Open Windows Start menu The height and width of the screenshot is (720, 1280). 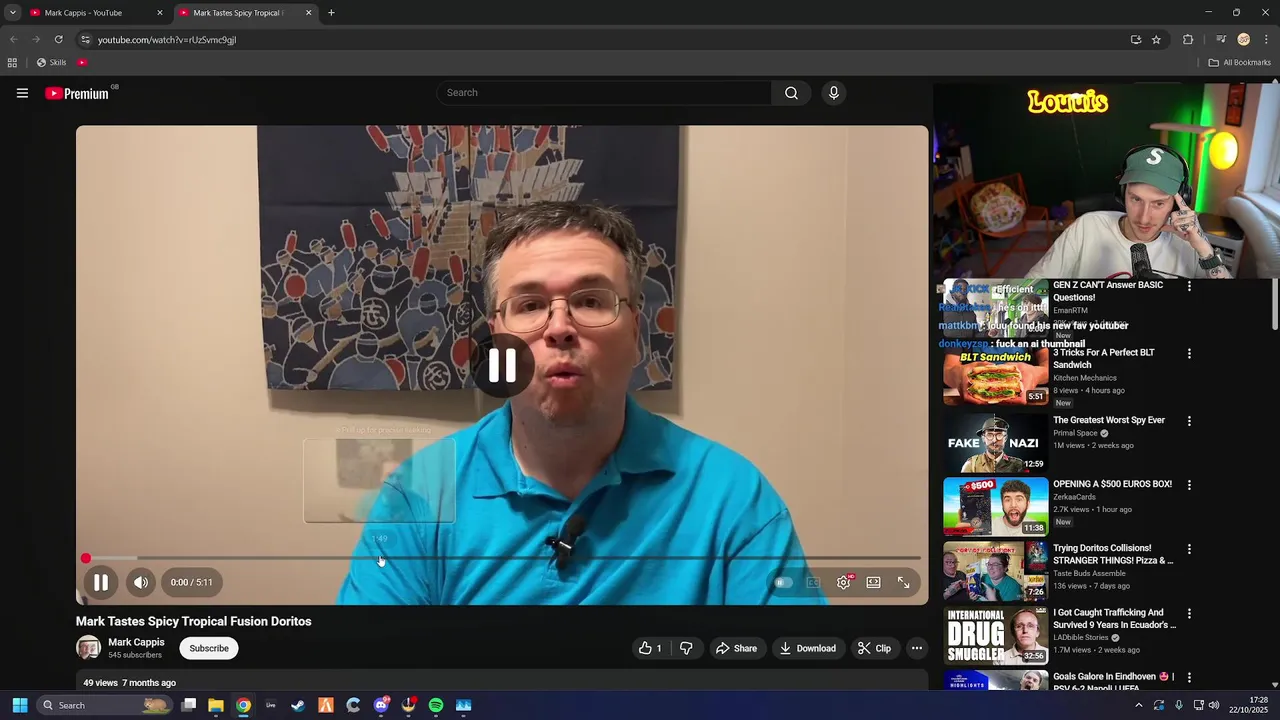click(19, 705)
